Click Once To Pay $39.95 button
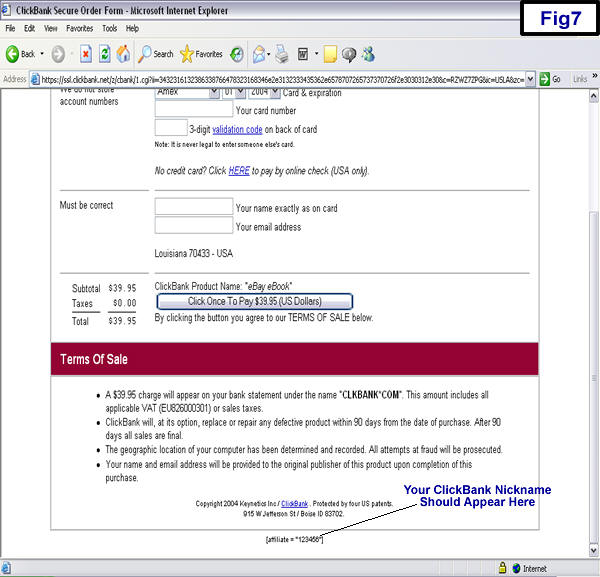The width and height of the screenshot is (600, 577). click(254, 302)
